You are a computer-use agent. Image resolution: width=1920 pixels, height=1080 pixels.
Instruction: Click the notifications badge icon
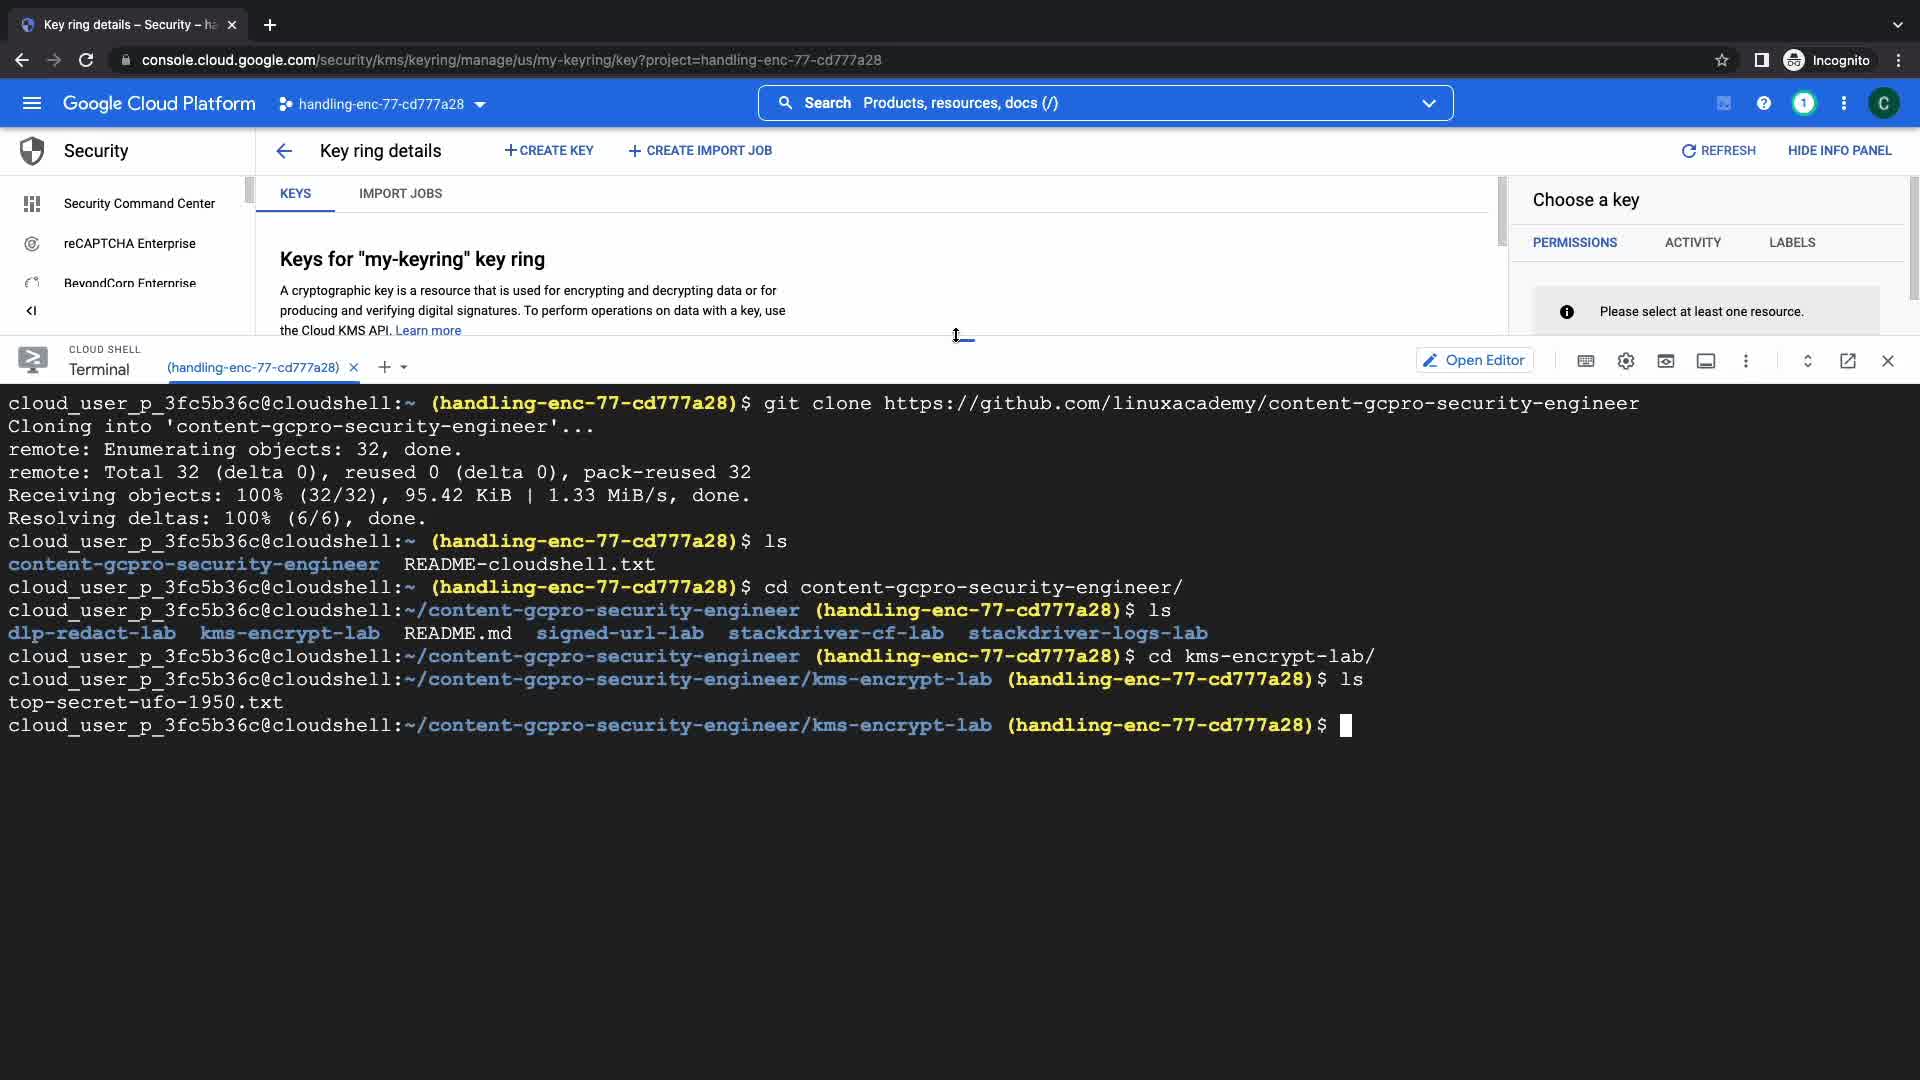click(x=1804, y=103)
